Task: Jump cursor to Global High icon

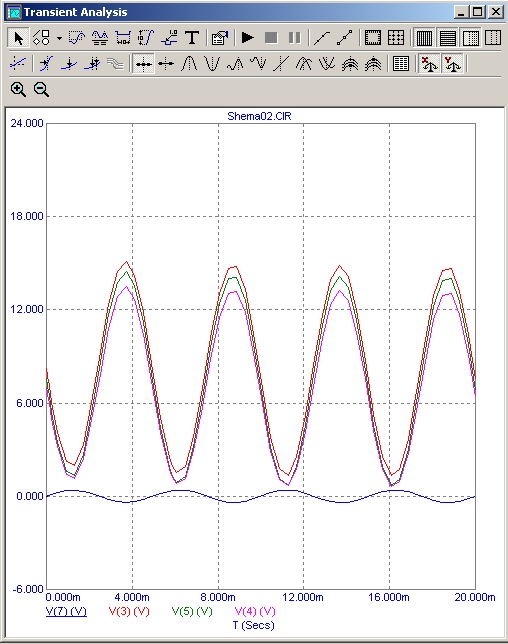Action: tap(304, 64)
